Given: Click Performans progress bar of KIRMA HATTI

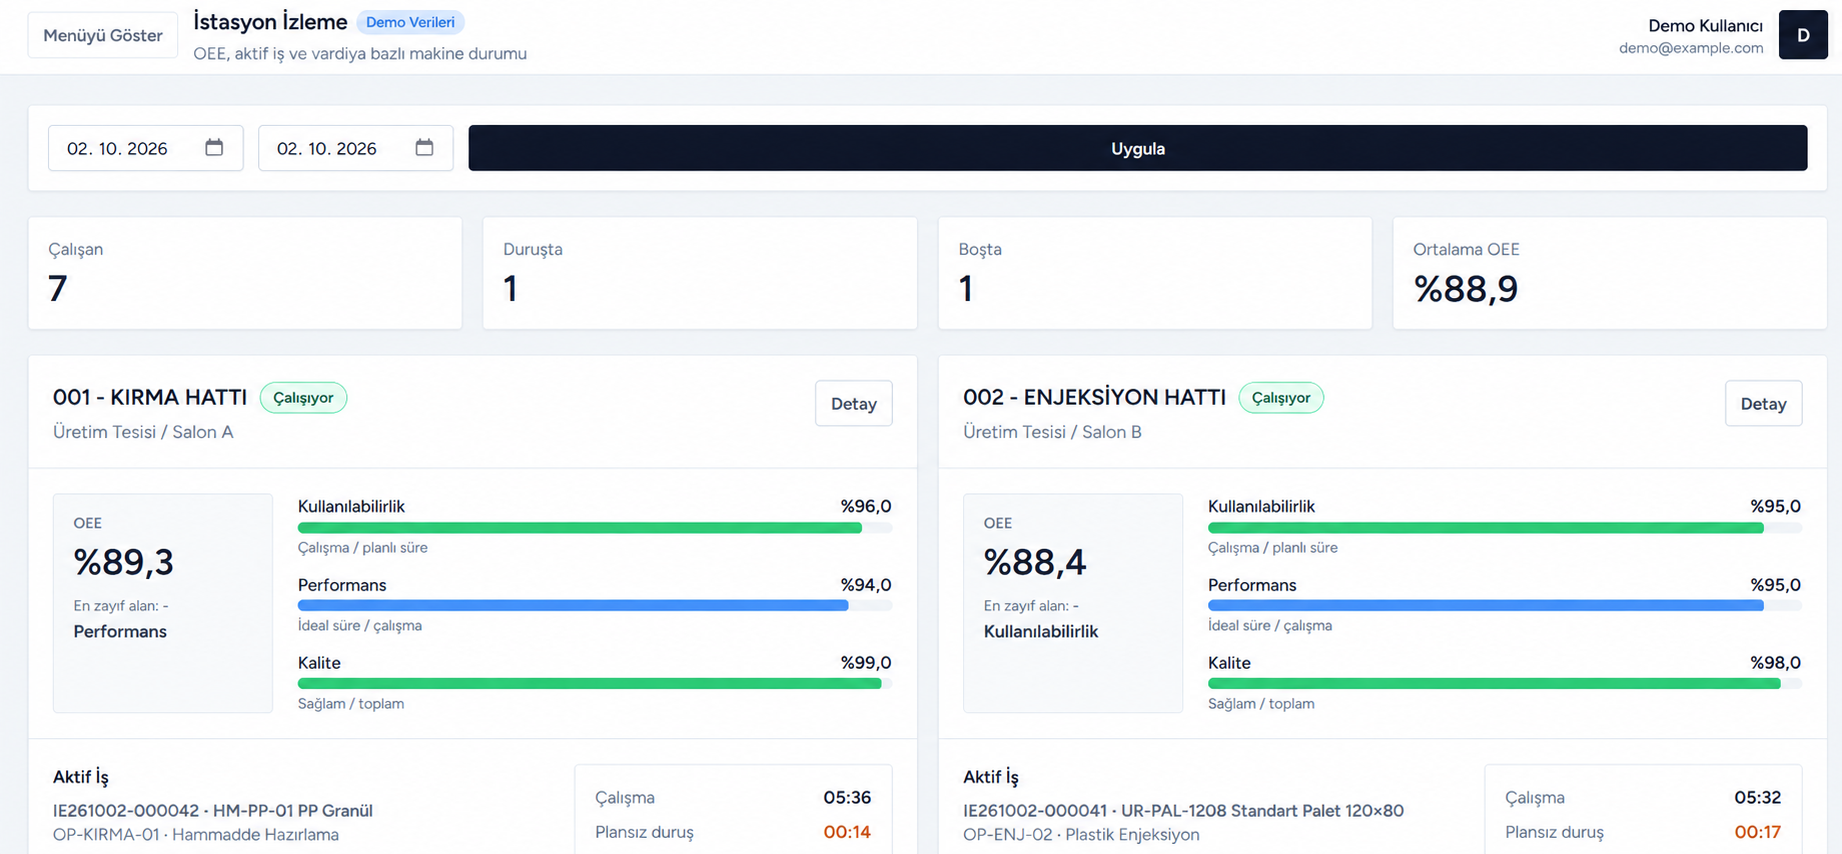Looking at the screenshot, I should coord(595,606).
